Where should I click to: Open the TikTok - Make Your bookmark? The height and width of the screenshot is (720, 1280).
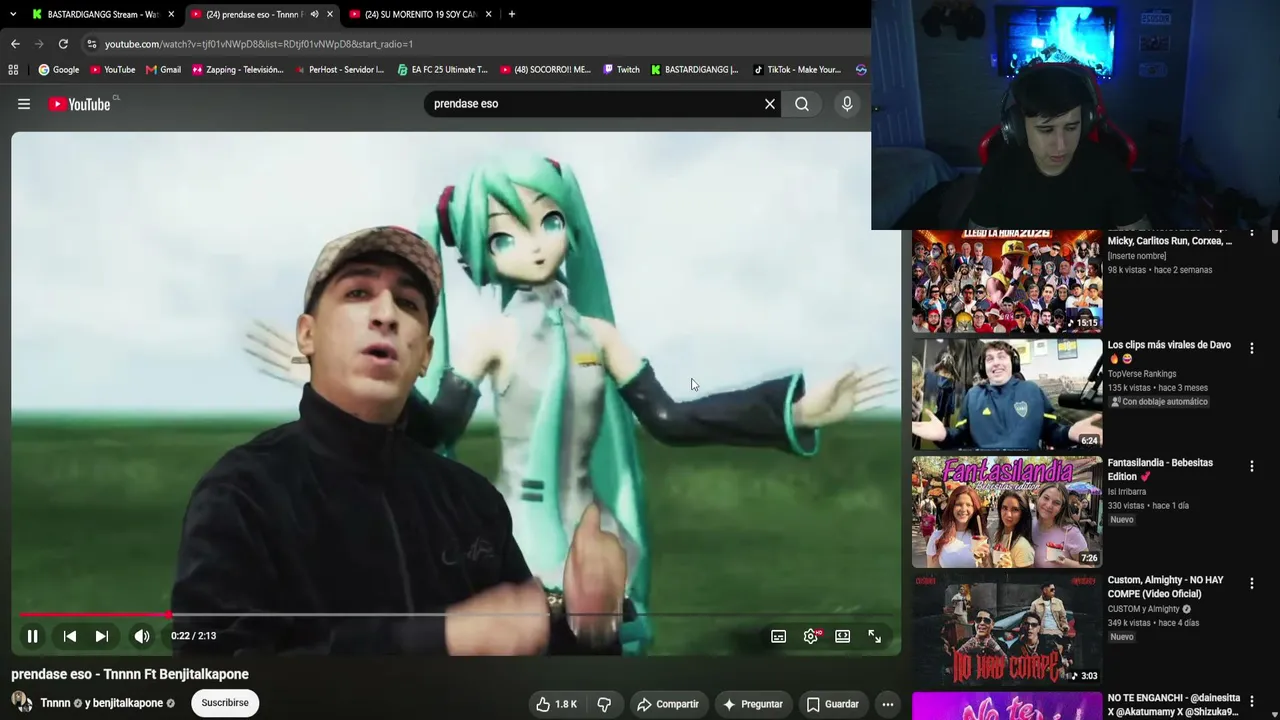[797, 70]
